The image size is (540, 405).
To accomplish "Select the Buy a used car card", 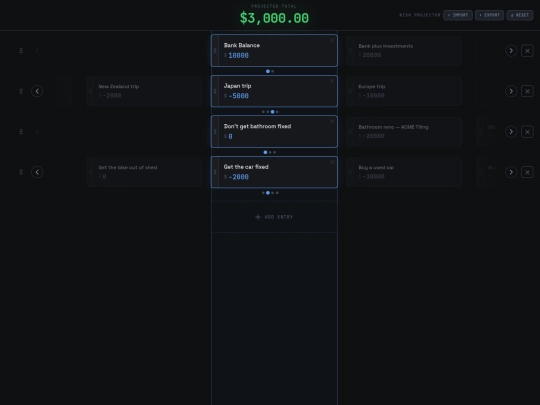I will (404, 172).
